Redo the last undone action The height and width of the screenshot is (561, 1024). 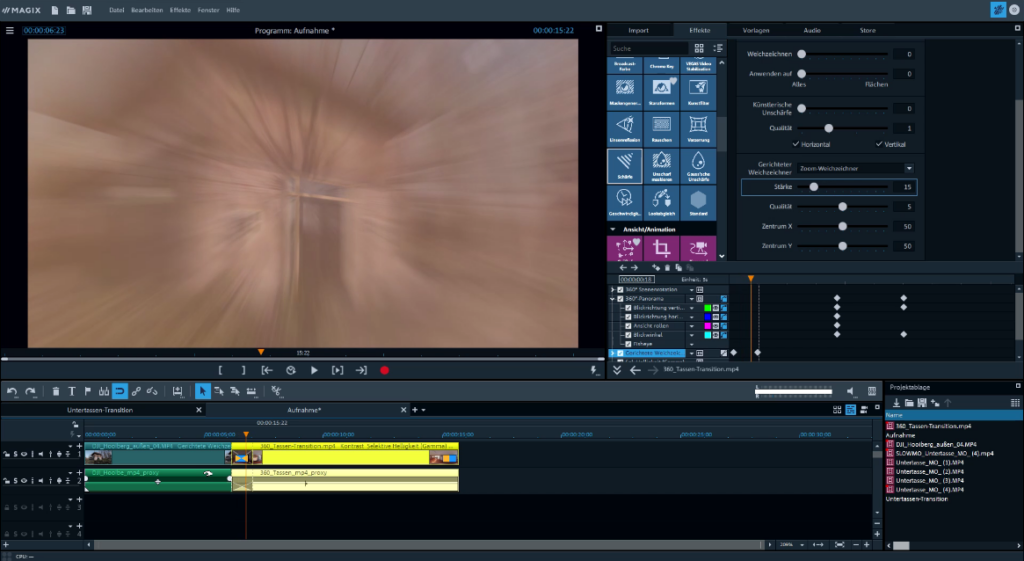(x=30, y=391)
